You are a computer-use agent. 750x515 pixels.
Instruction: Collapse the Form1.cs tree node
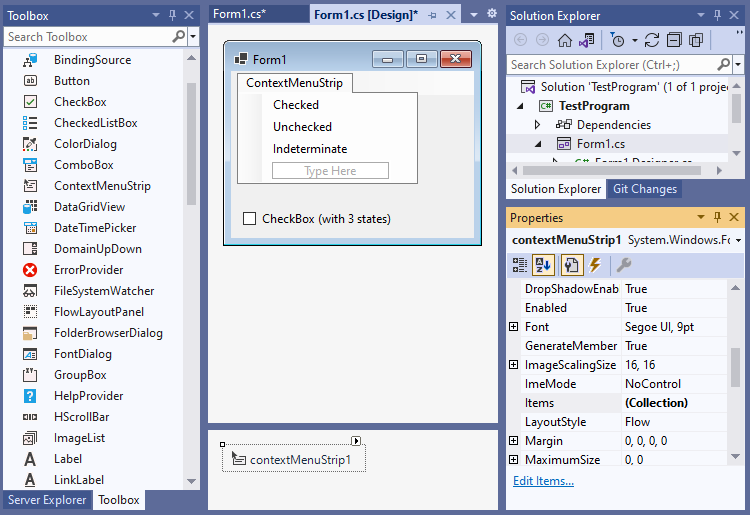click(x=538, y=144)
